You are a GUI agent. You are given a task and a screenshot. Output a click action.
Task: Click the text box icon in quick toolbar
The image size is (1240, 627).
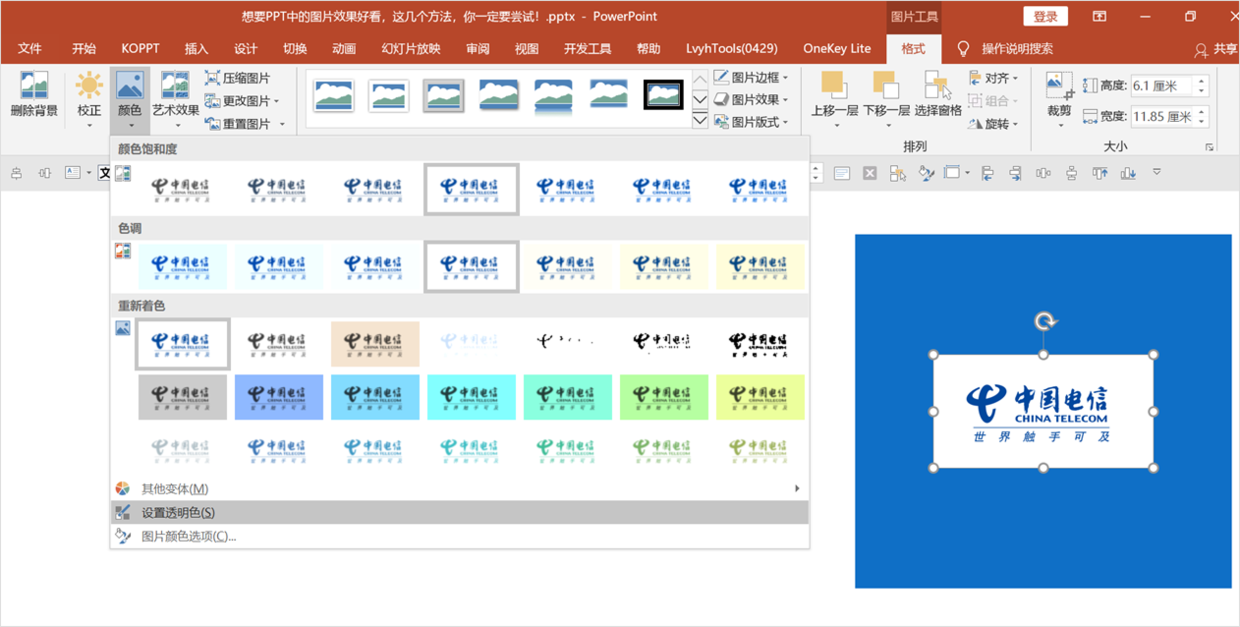tap(72, 173)
